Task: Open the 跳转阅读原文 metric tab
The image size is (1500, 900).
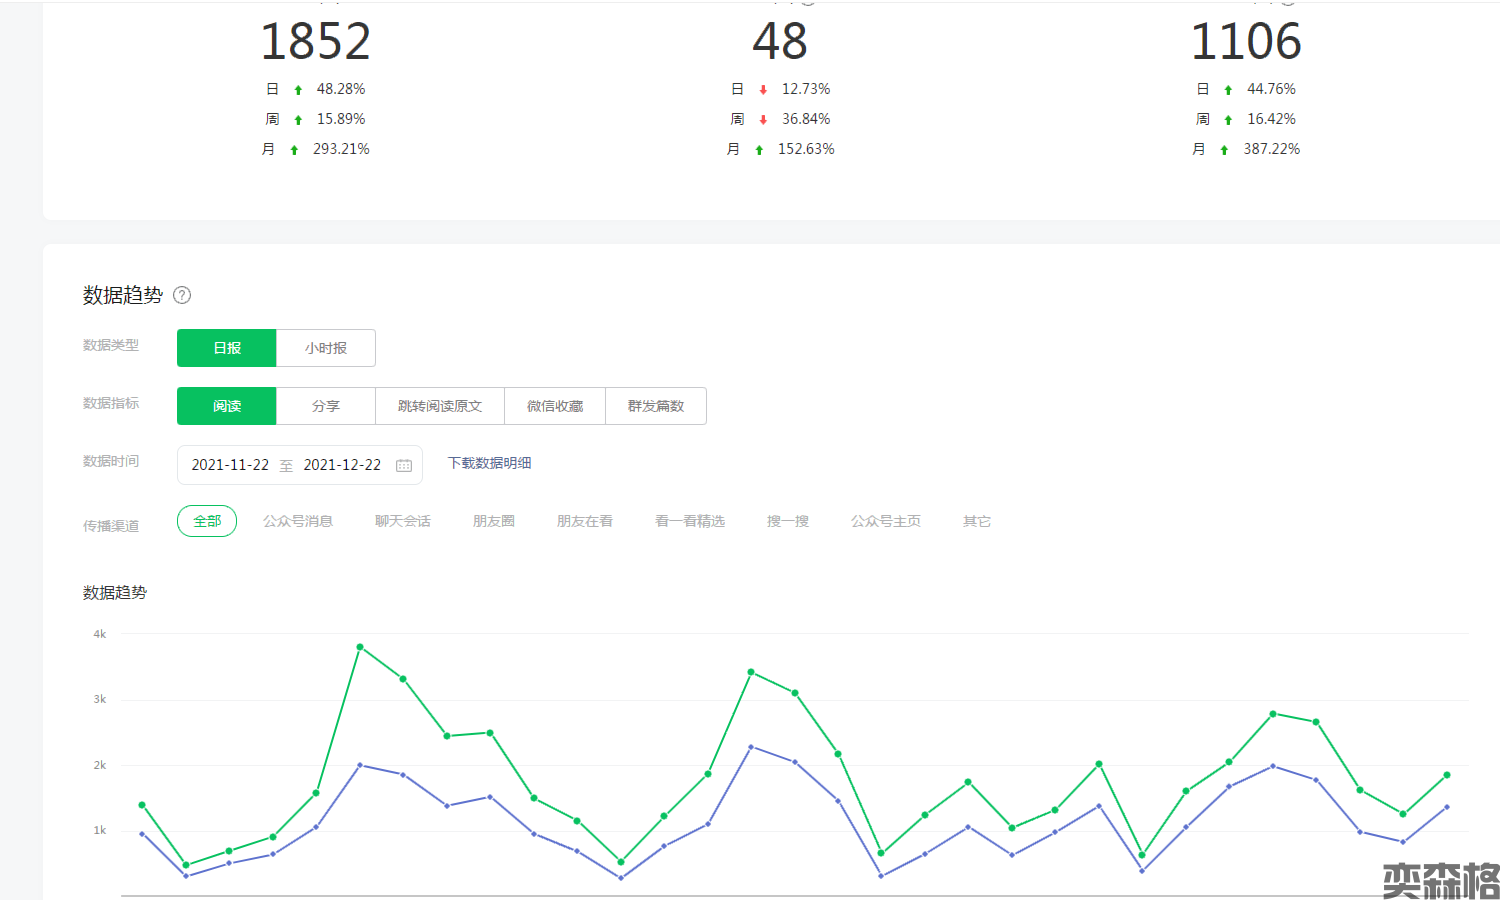Action: click(x=440, y=406)
